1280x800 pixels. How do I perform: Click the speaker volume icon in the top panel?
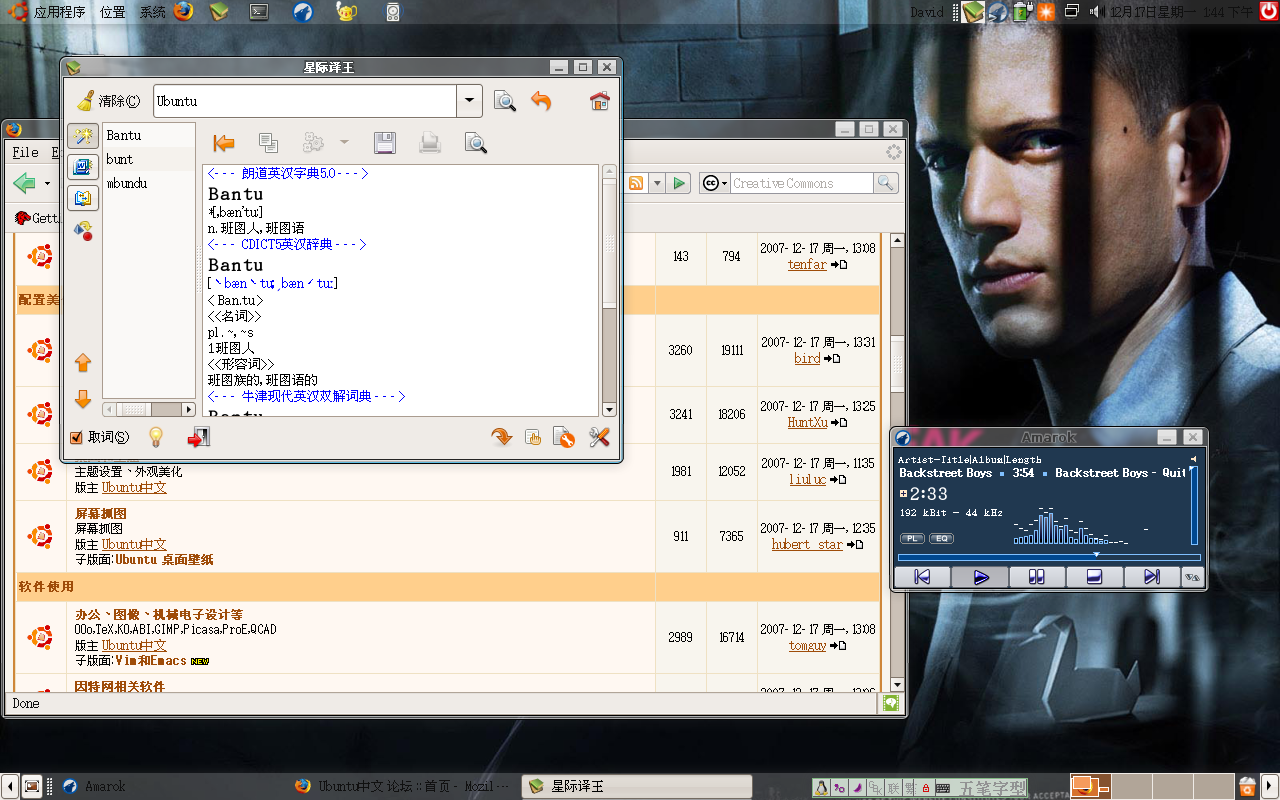click(1095, 12)
